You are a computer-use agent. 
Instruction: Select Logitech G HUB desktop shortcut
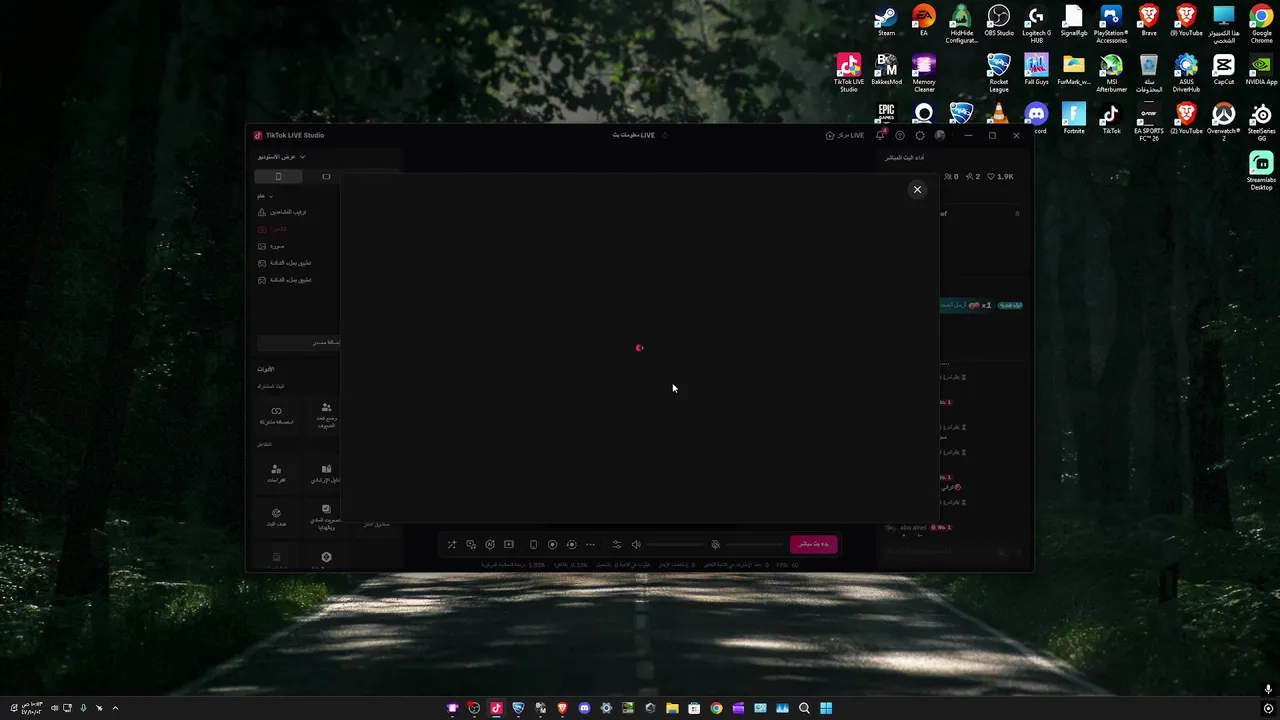pos(1036,24)
